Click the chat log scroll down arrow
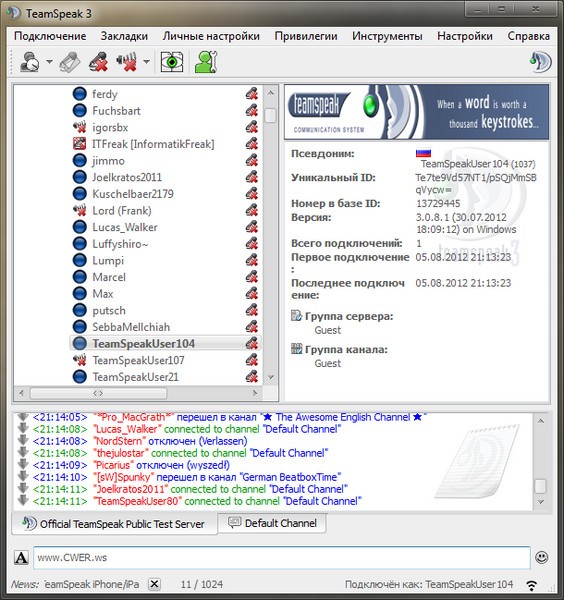The height and width of the screenshot is (600, 564). tap(540, 502)
